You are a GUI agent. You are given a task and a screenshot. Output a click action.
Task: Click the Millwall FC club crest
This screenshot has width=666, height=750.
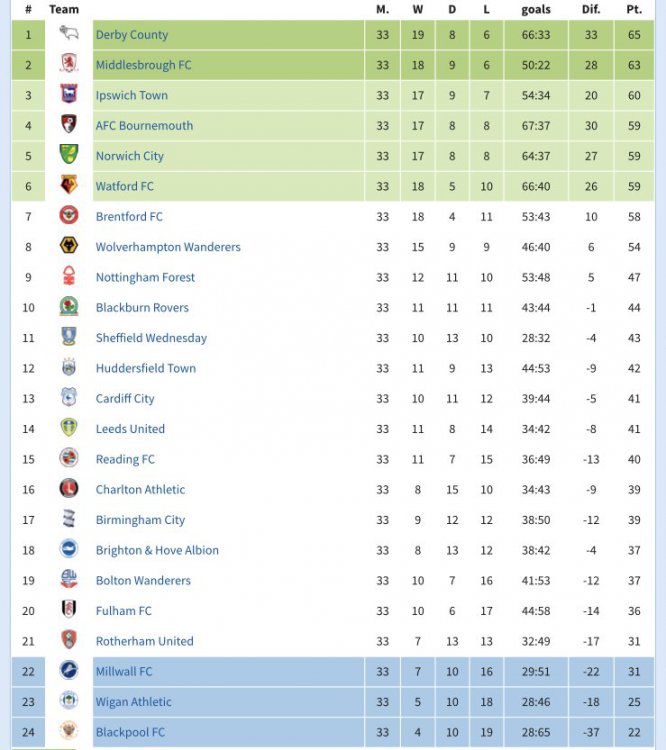[68, 671]
